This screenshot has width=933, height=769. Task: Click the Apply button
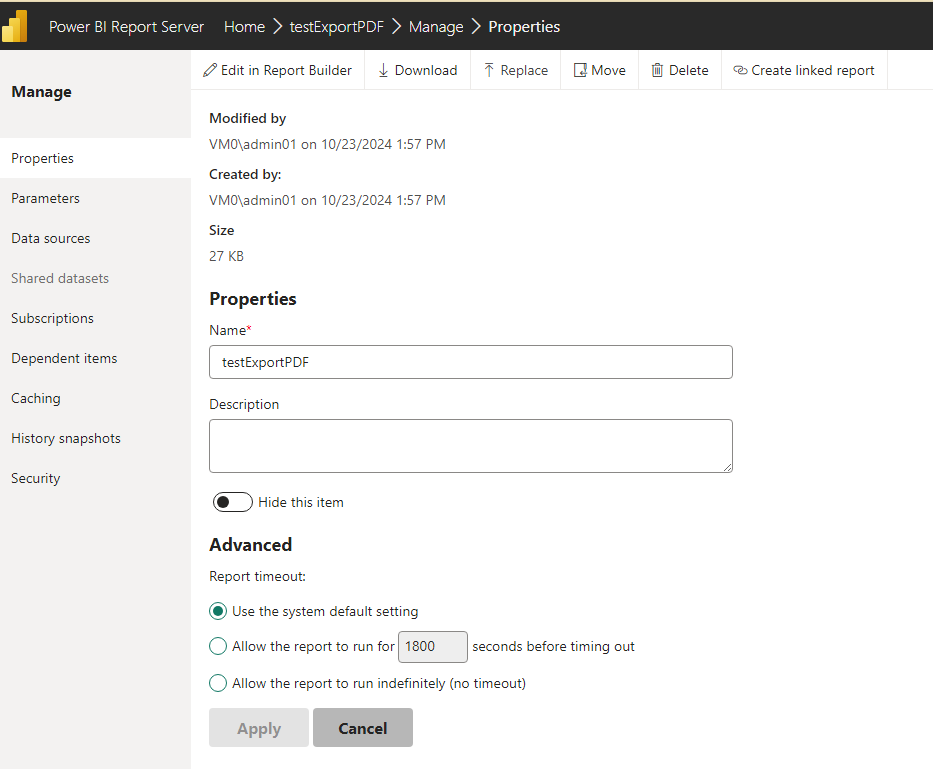(259, 727)
